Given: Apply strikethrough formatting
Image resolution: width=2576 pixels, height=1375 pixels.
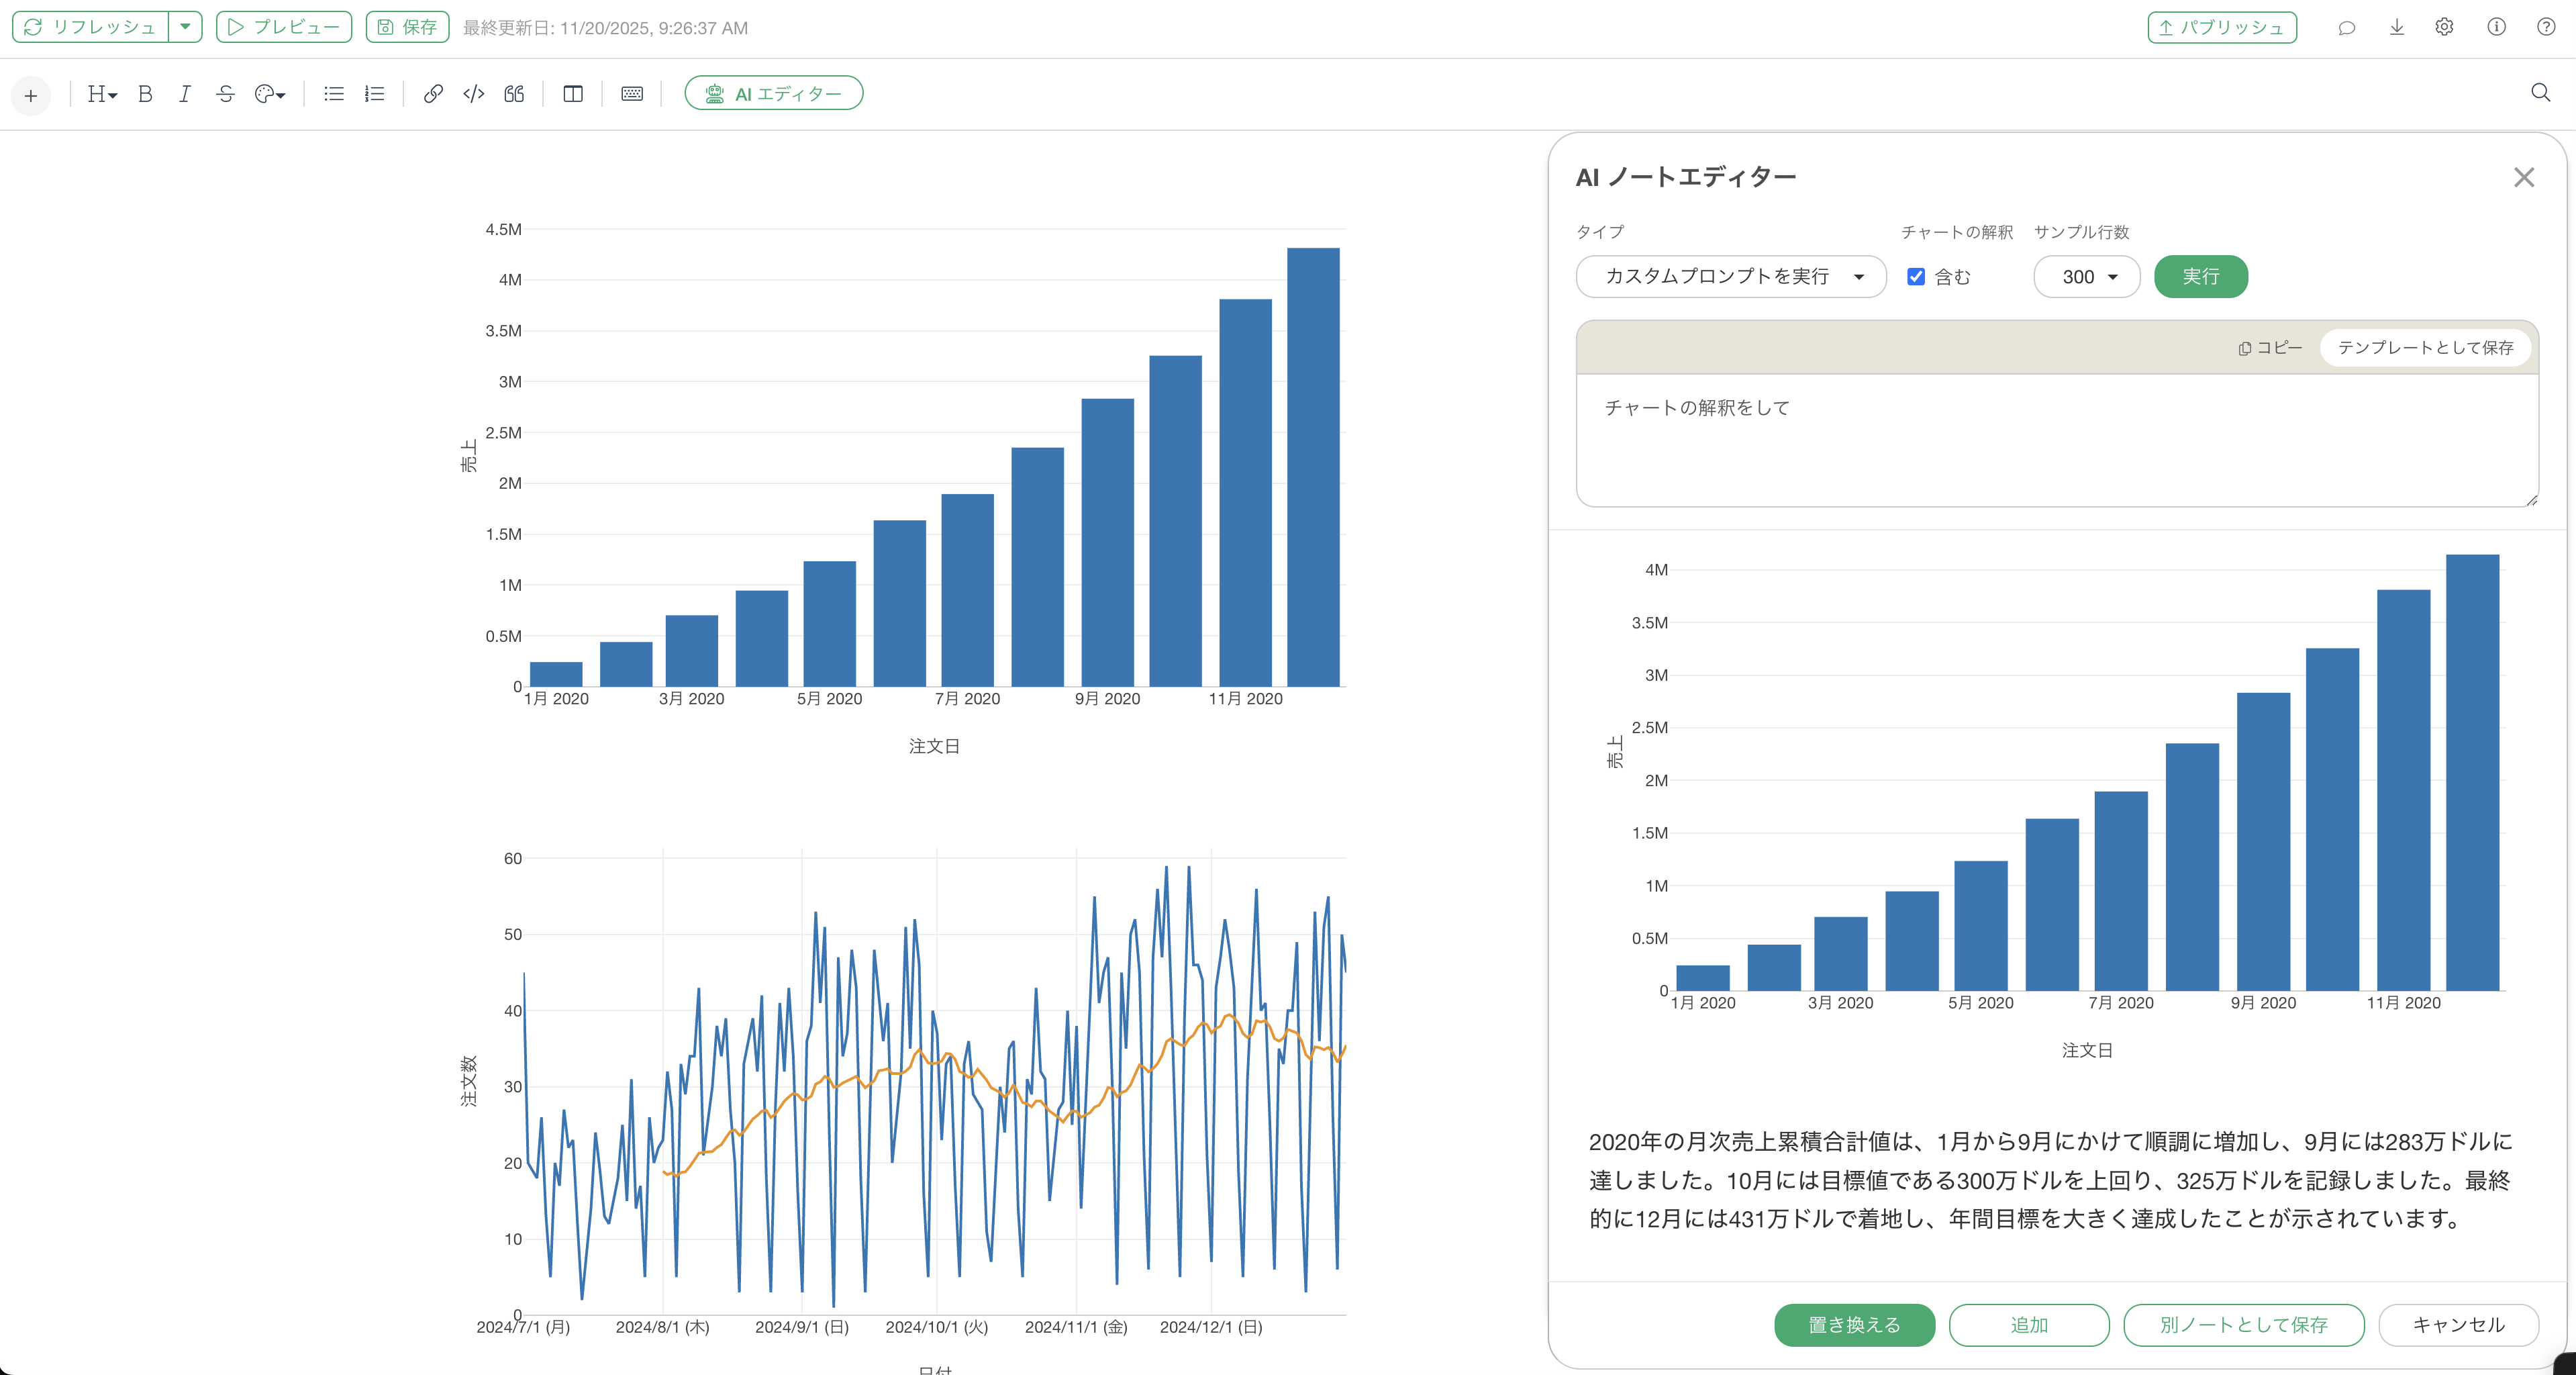Looking at the screenshot, I should (x=225, y=94).
